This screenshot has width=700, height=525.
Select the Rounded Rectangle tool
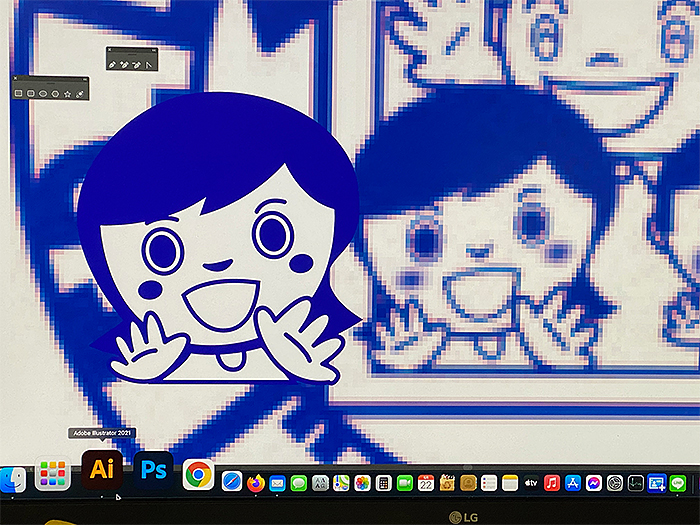[x=31, y=93]
